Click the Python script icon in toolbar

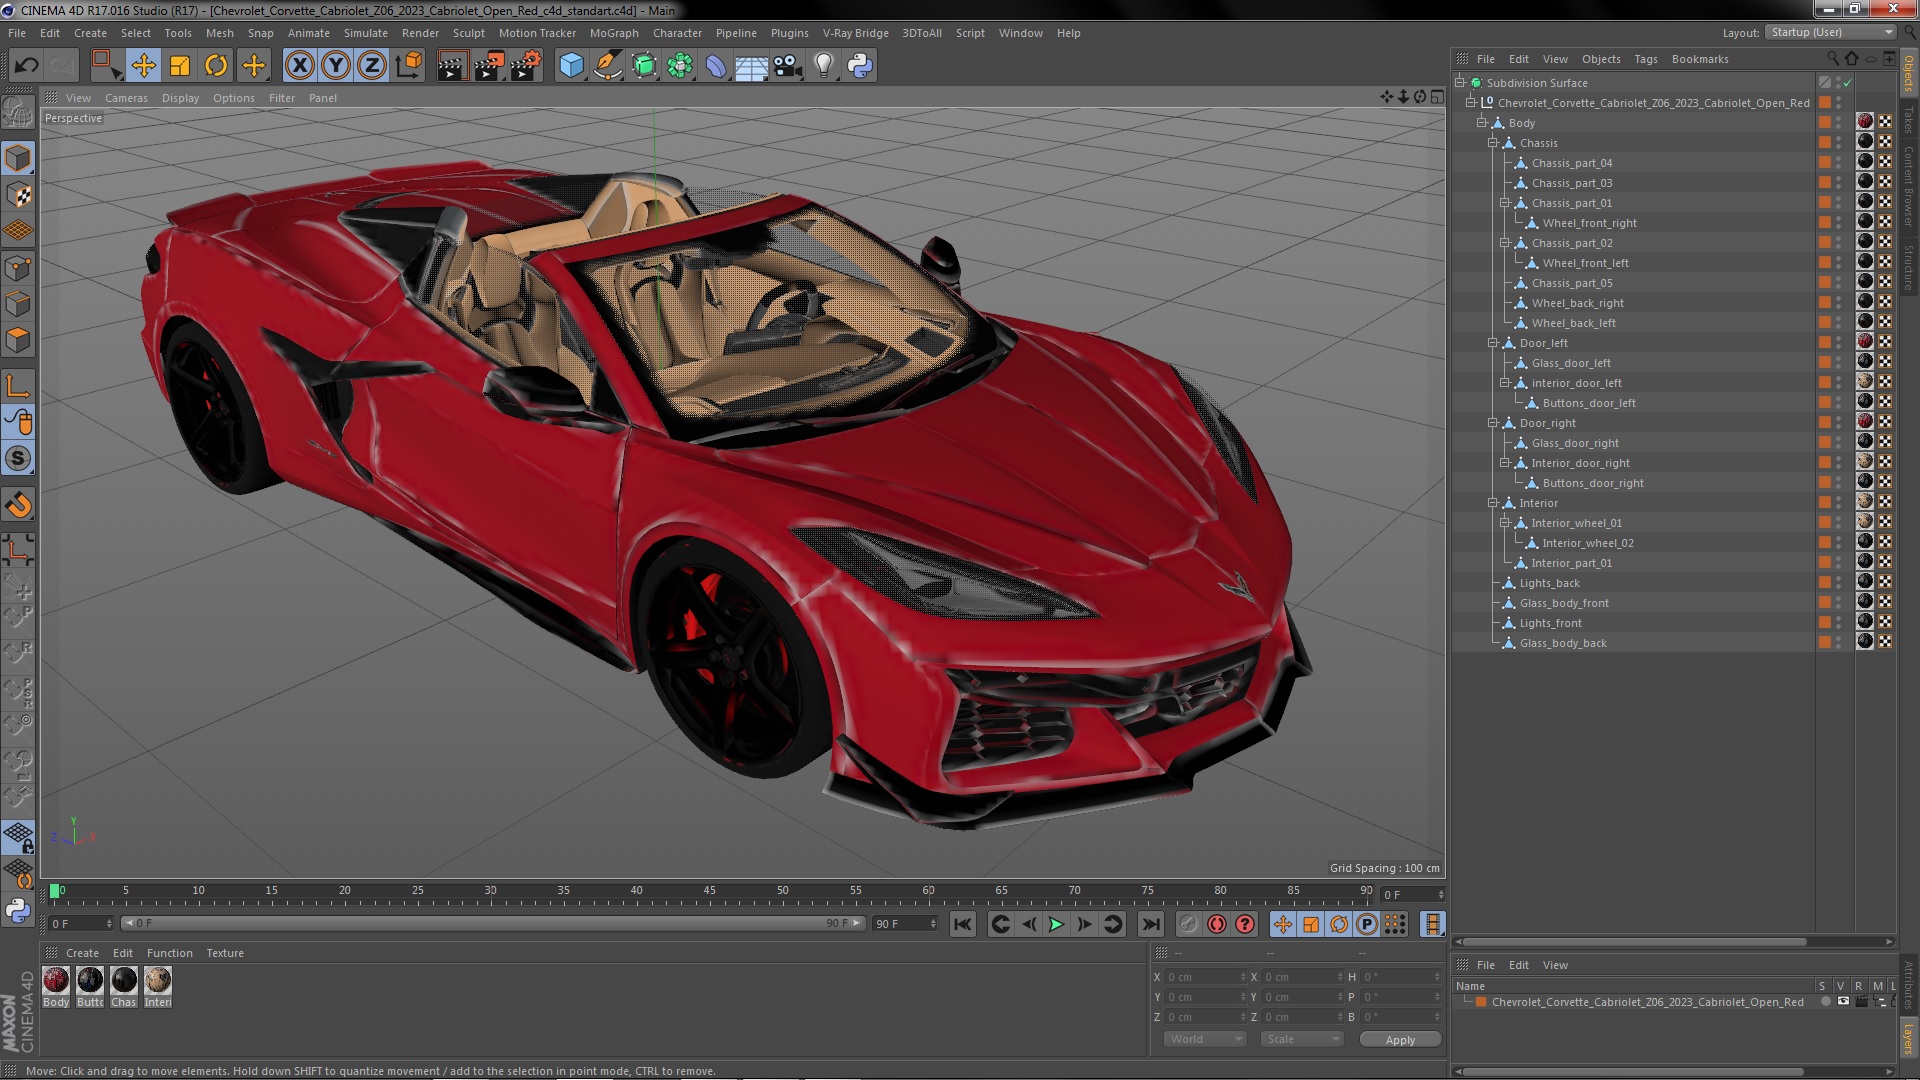[860, 66]
